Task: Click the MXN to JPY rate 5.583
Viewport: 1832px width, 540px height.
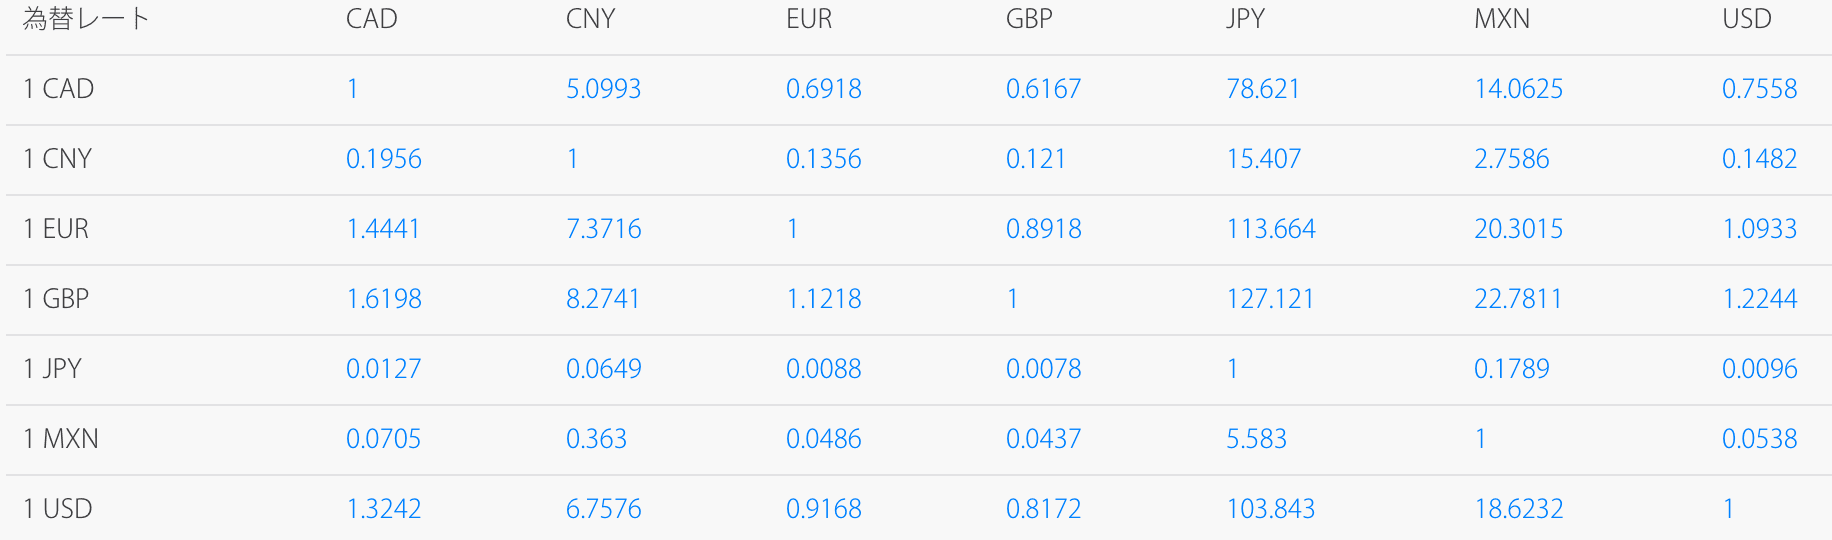Action: click(x=1256, y=439)
